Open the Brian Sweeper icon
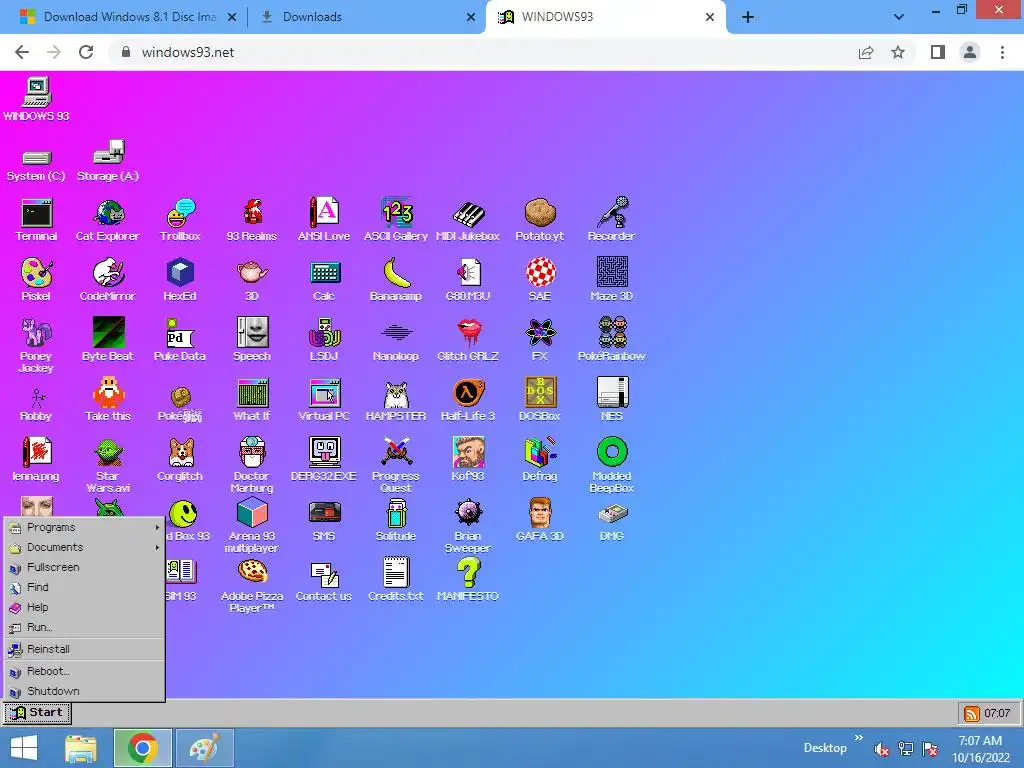The height and width of the screenshot is (768, 1024). pyautogui.click(x=468, y=526)
